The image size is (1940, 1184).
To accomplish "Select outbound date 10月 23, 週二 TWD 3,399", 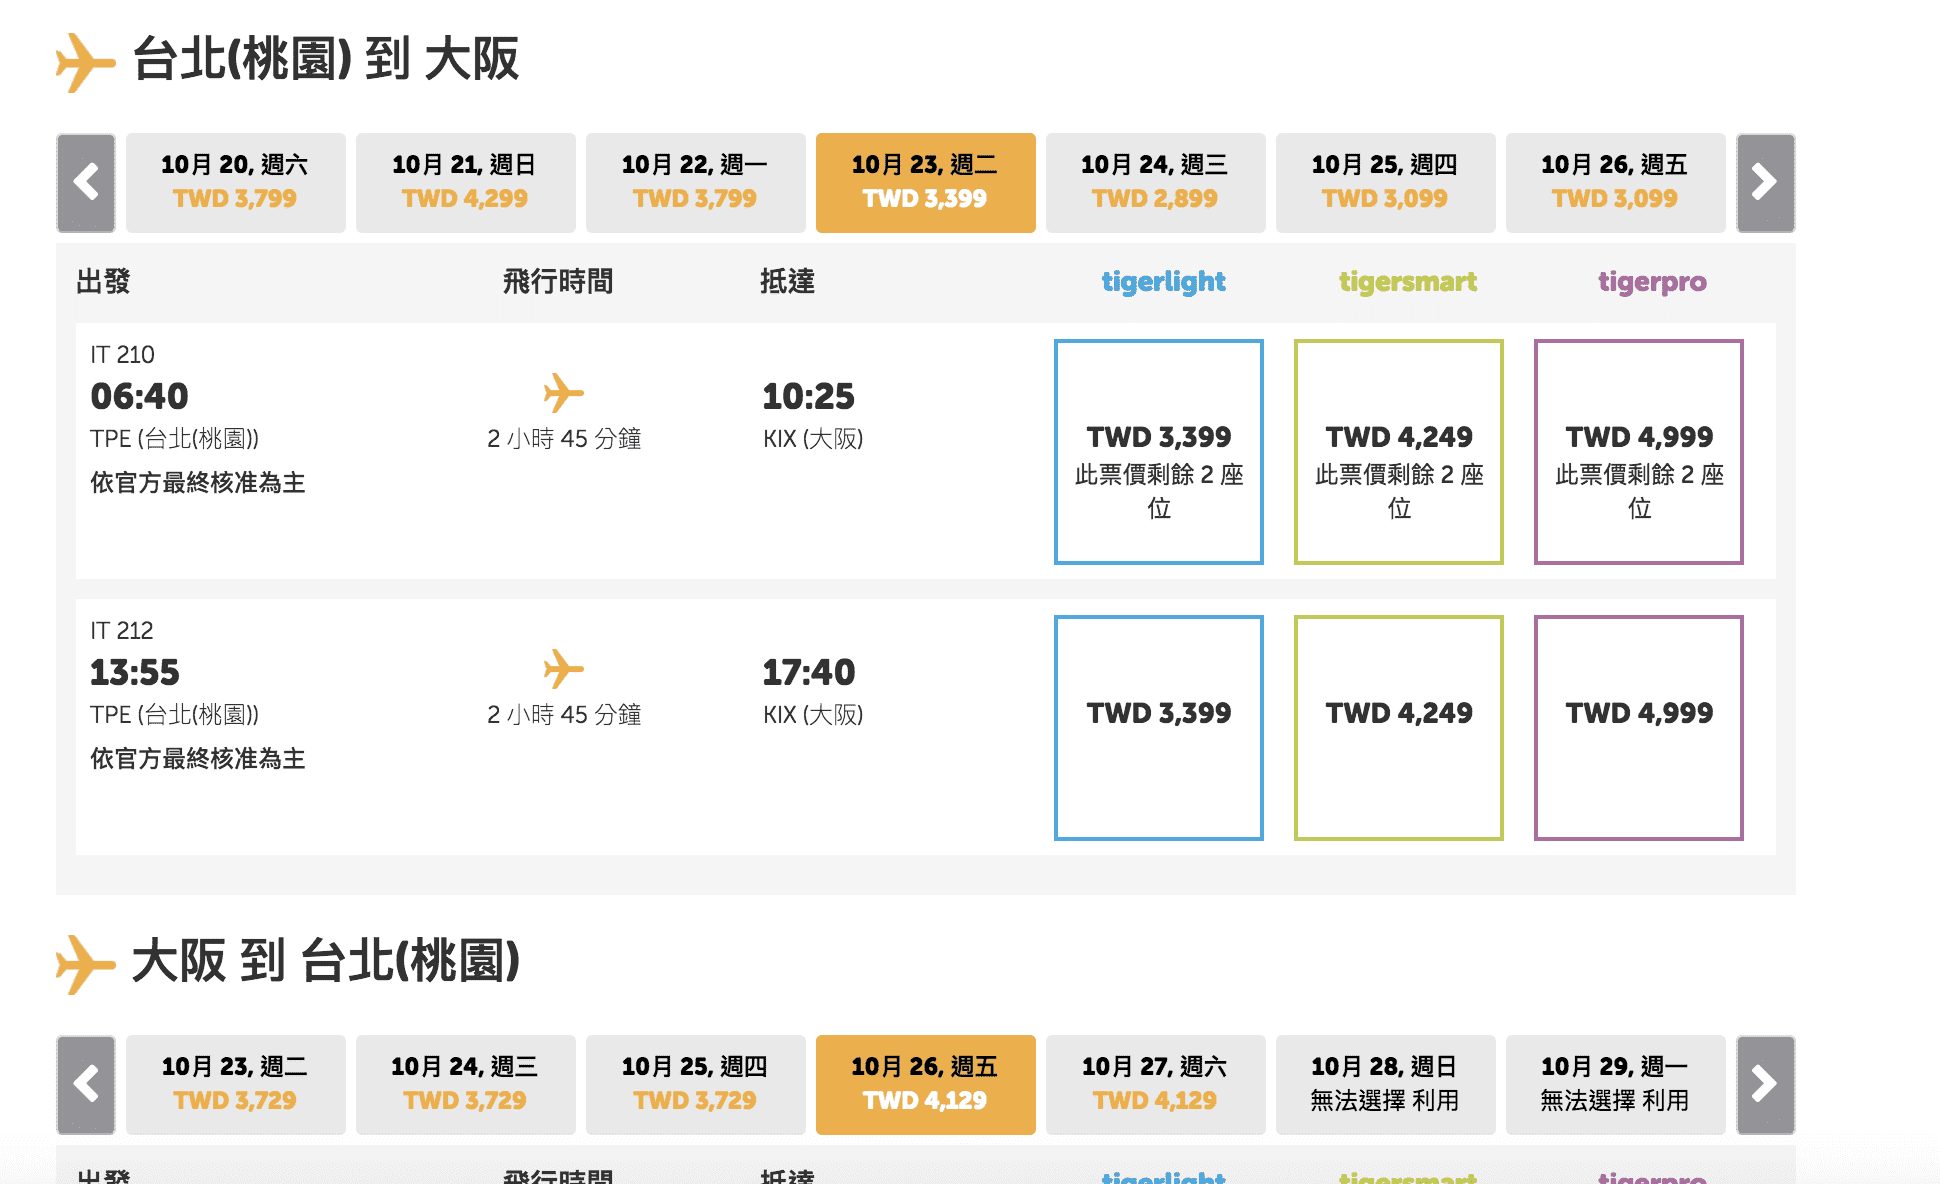I will [926, 183].
